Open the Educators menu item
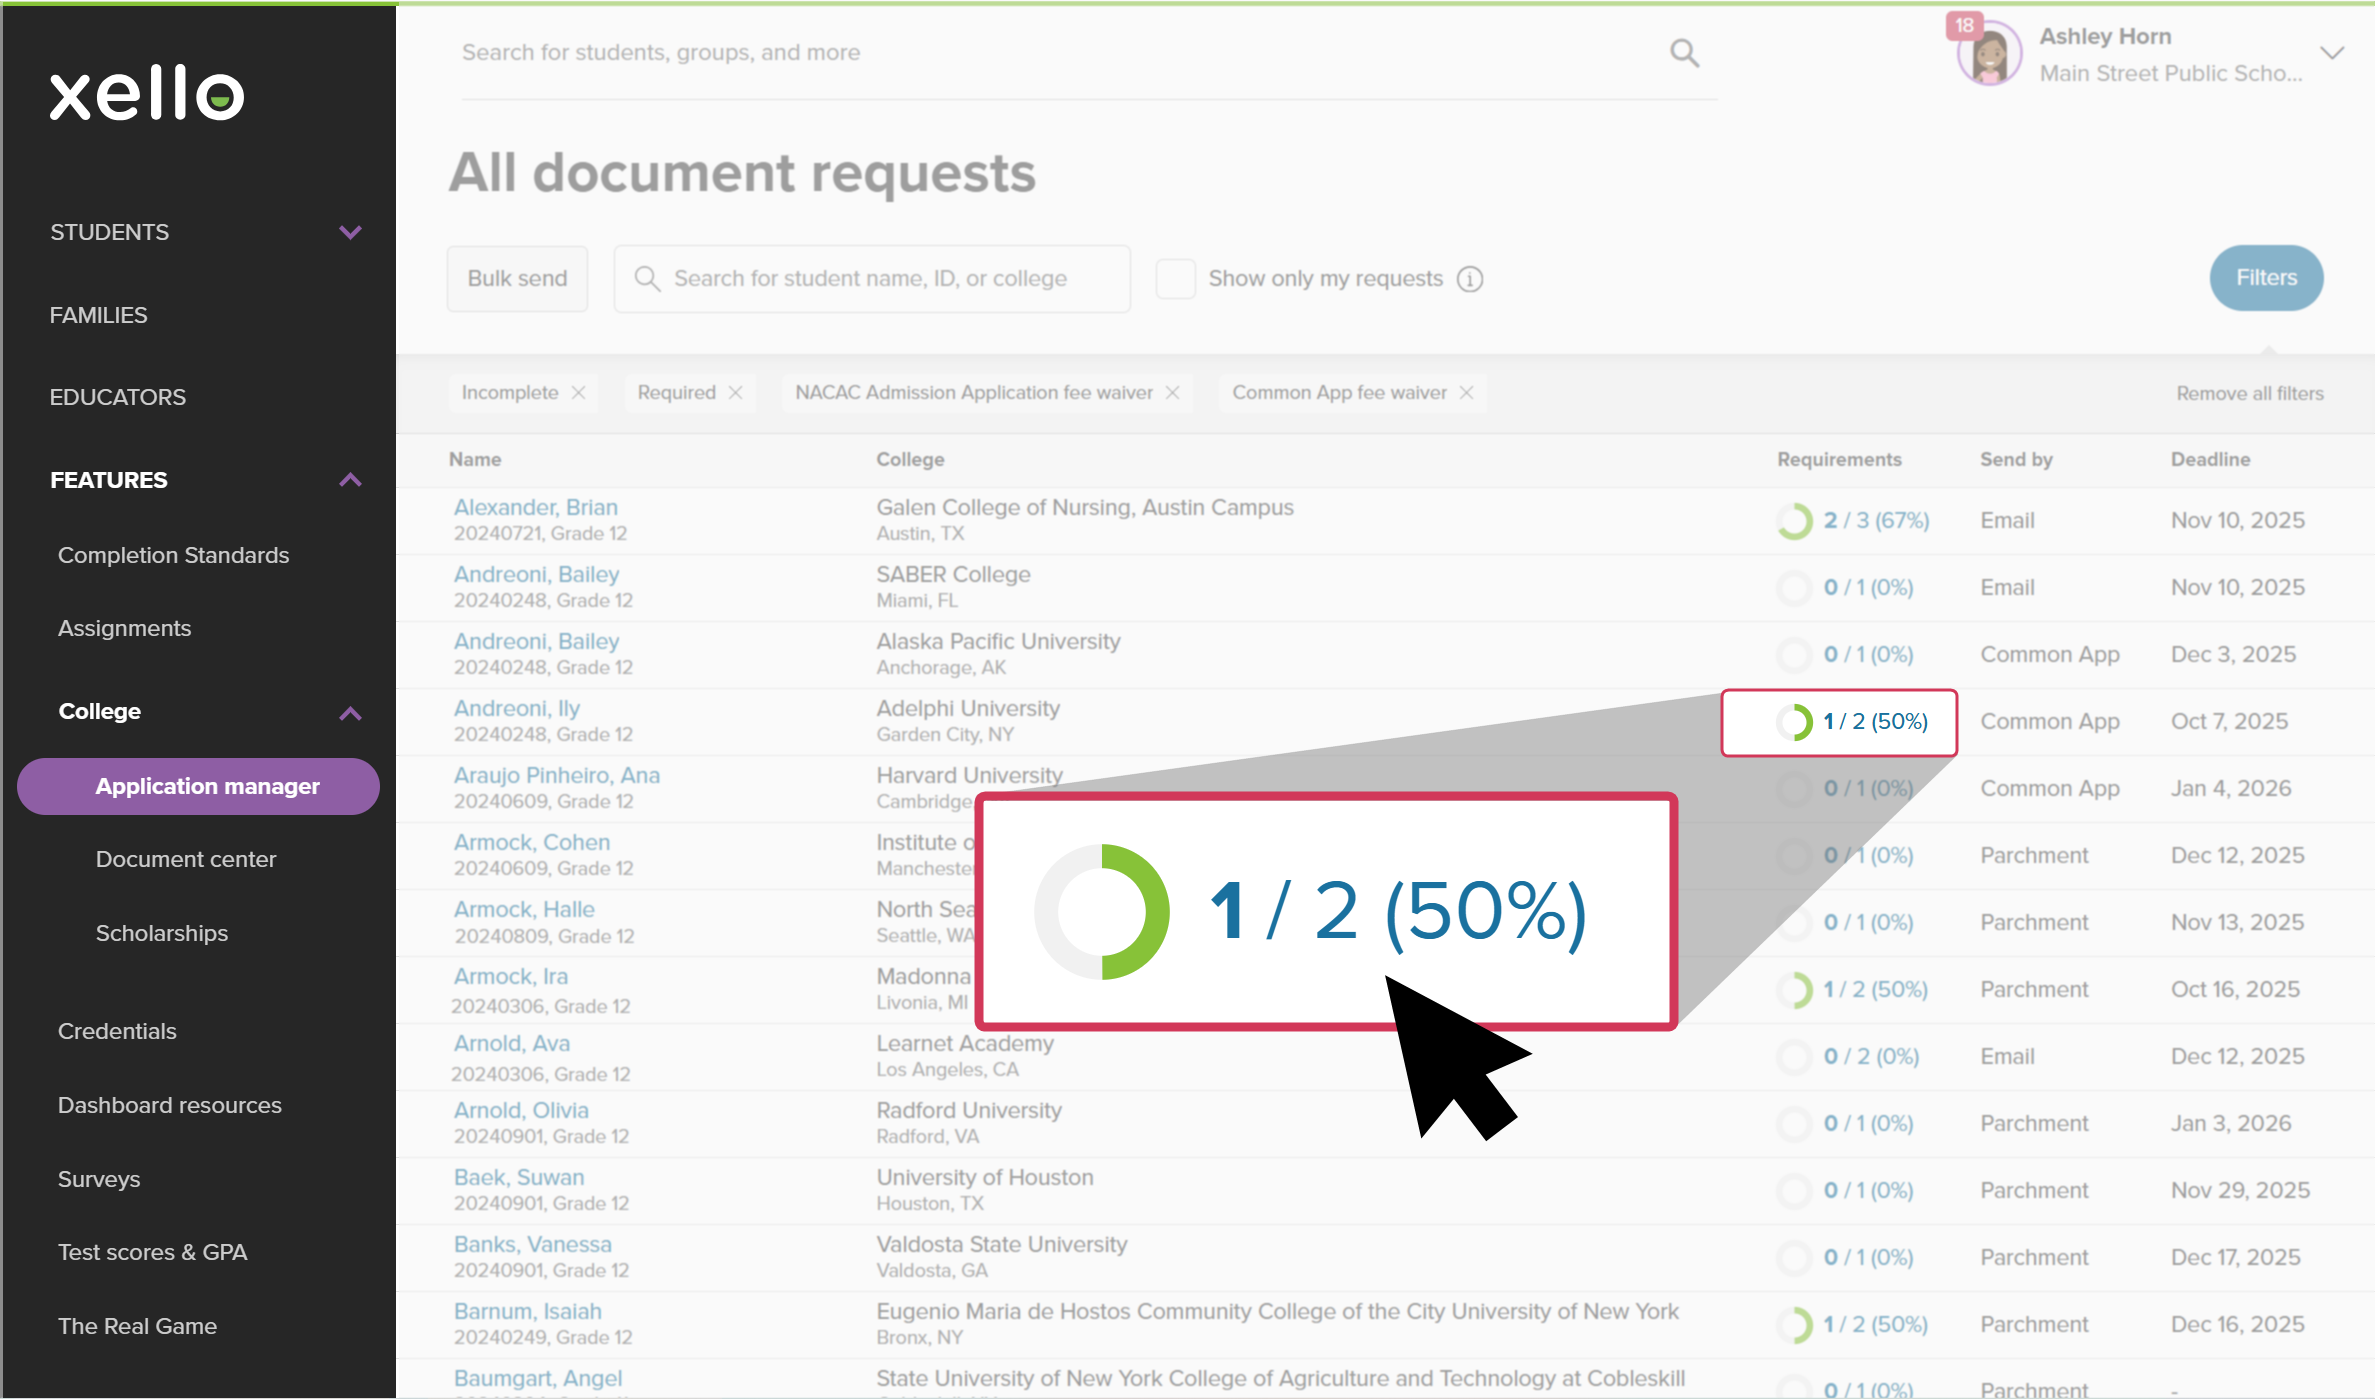Screen dimensions: 2375x1399 [x=118, y=397]
